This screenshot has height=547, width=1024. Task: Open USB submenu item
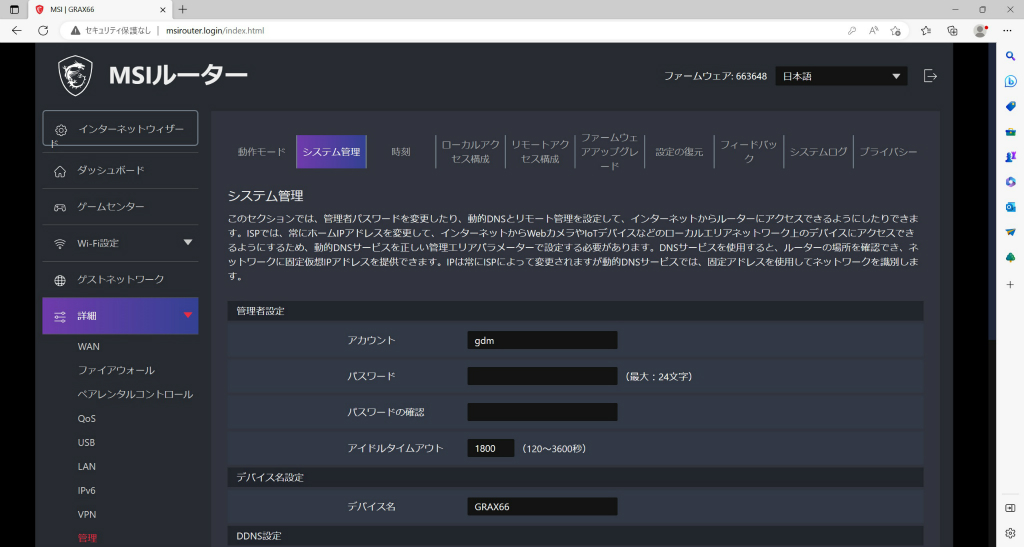[86, 443]
